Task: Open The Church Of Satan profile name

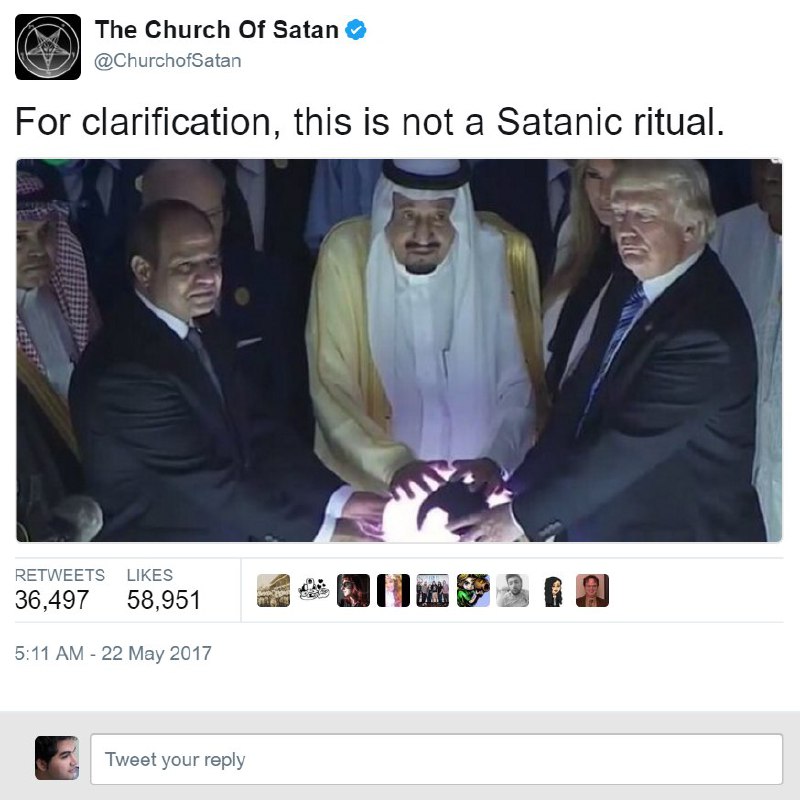Action: [x=217, y=30]
